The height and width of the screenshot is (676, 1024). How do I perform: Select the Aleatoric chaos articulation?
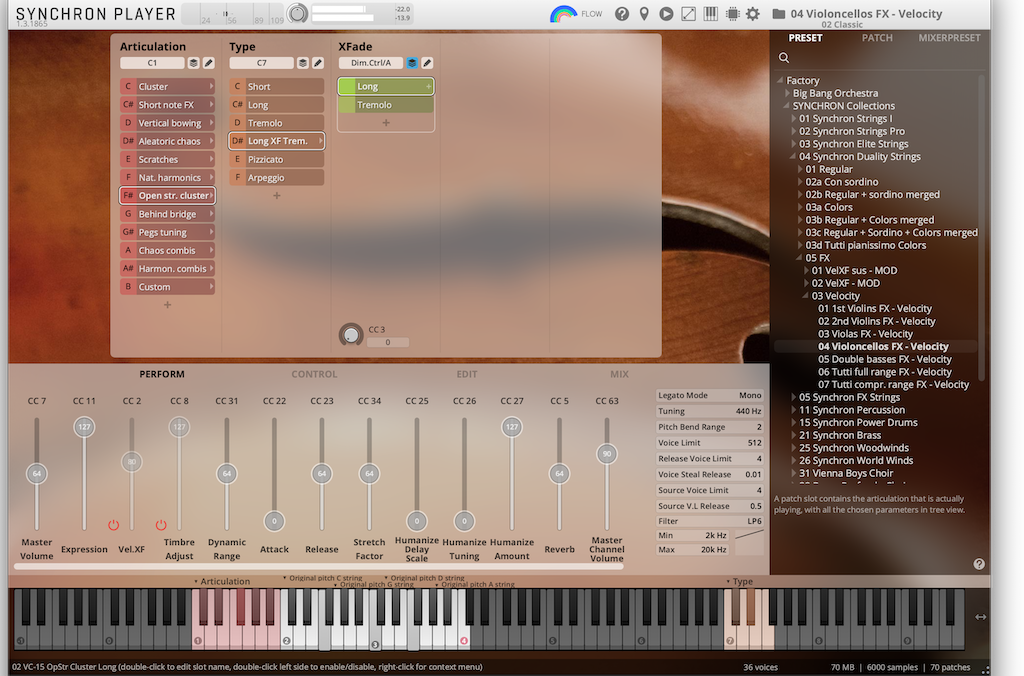(167, 141)
